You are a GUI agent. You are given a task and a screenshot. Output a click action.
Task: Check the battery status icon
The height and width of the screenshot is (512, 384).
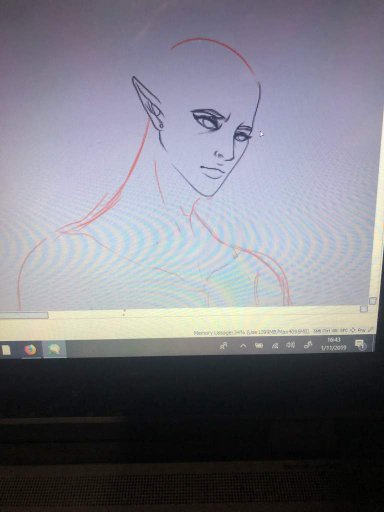click(x=259, y=346)
